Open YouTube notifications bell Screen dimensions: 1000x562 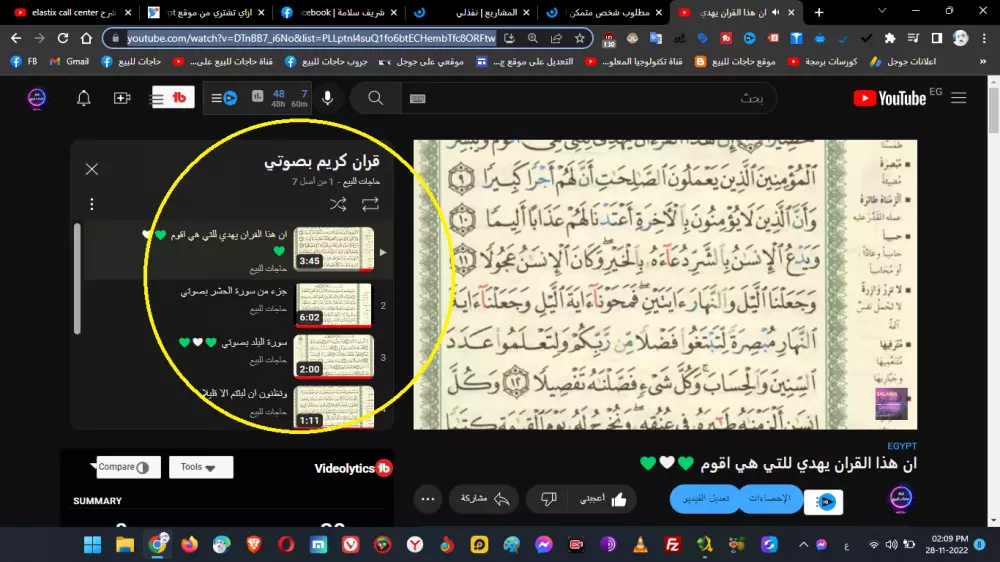tap(84, 98)
